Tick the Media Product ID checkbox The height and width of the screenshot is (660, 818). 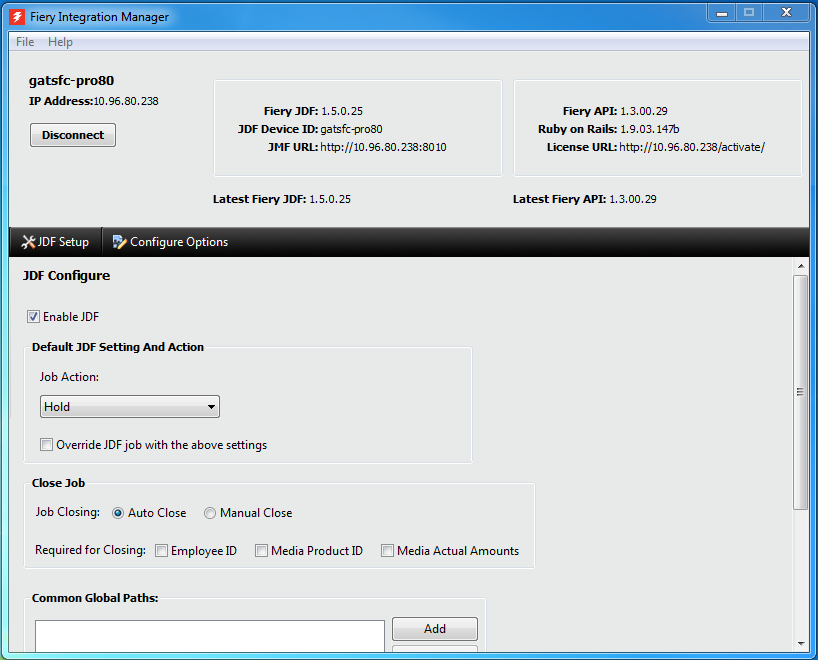click(x=261, y=551)
